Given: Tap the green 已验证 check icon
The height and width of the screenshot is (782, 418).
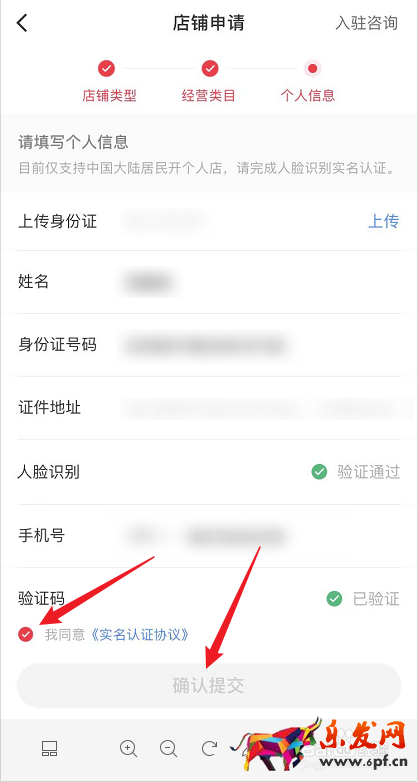Looking at the screenshot, I should click(x=334, y=598).
